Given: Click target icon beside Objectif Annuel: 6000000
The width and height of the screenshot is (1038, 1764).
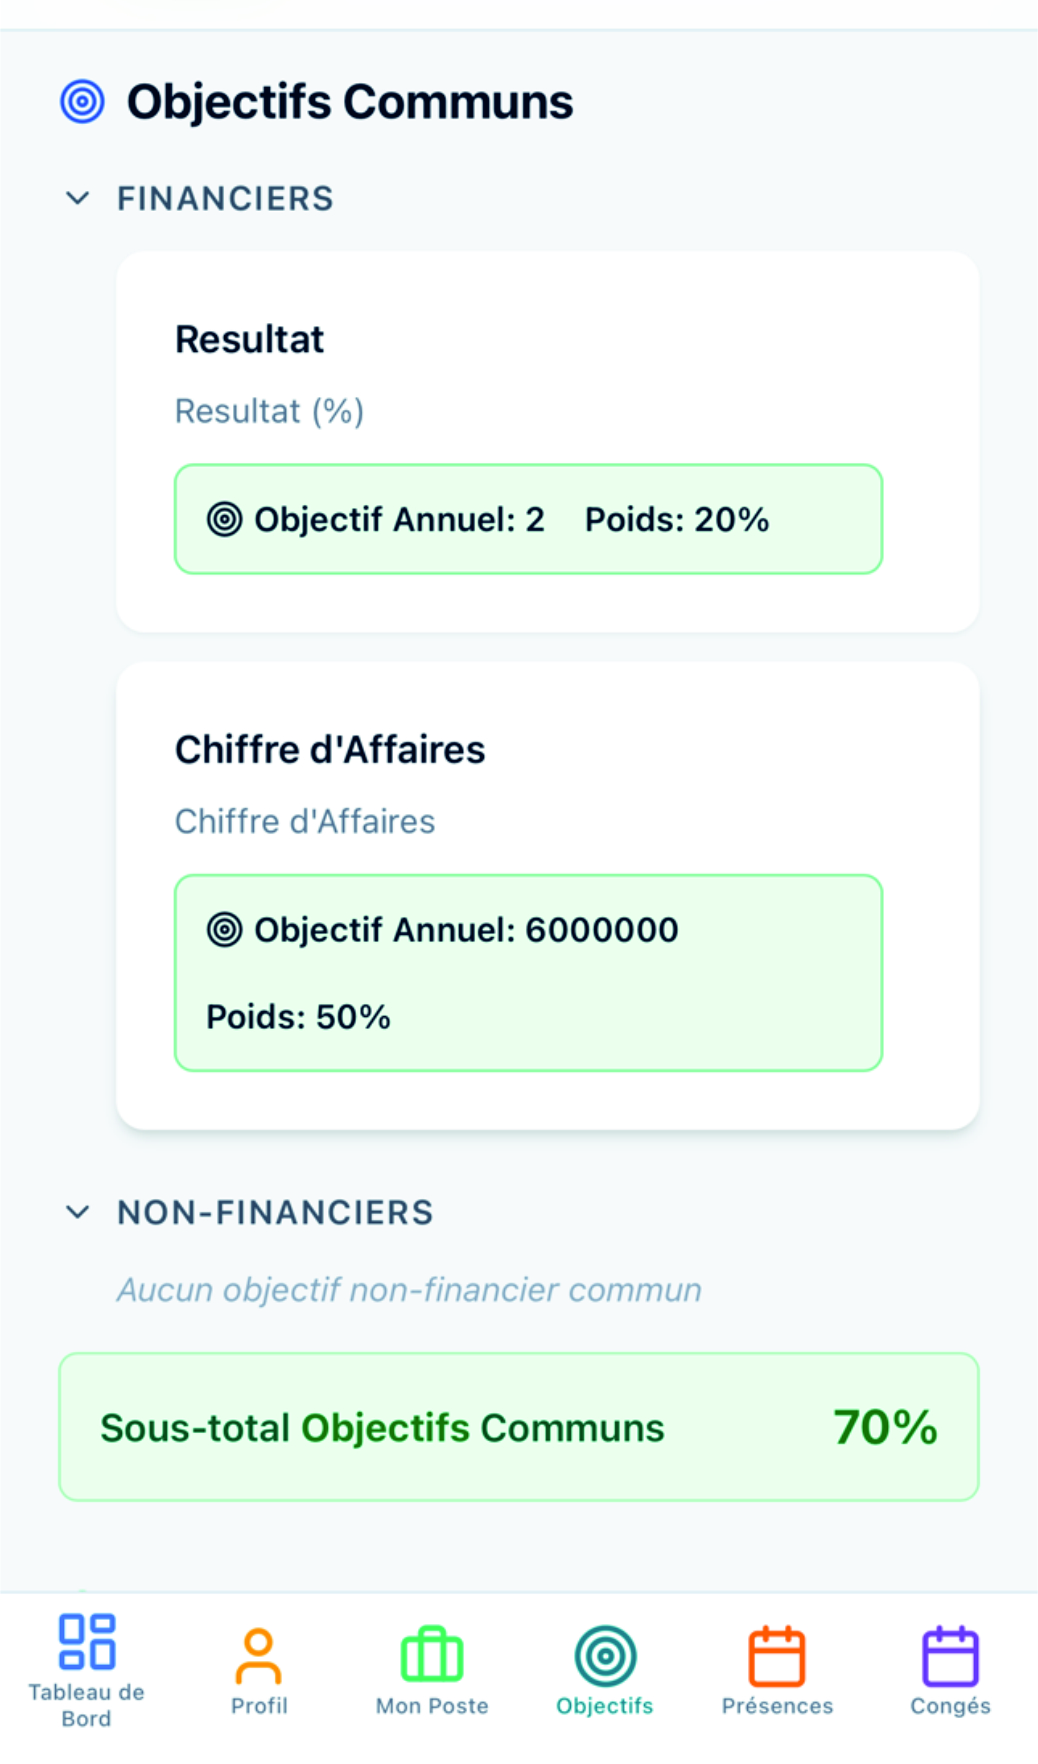Looking at the screenshot, I should (x=225, y=929).
